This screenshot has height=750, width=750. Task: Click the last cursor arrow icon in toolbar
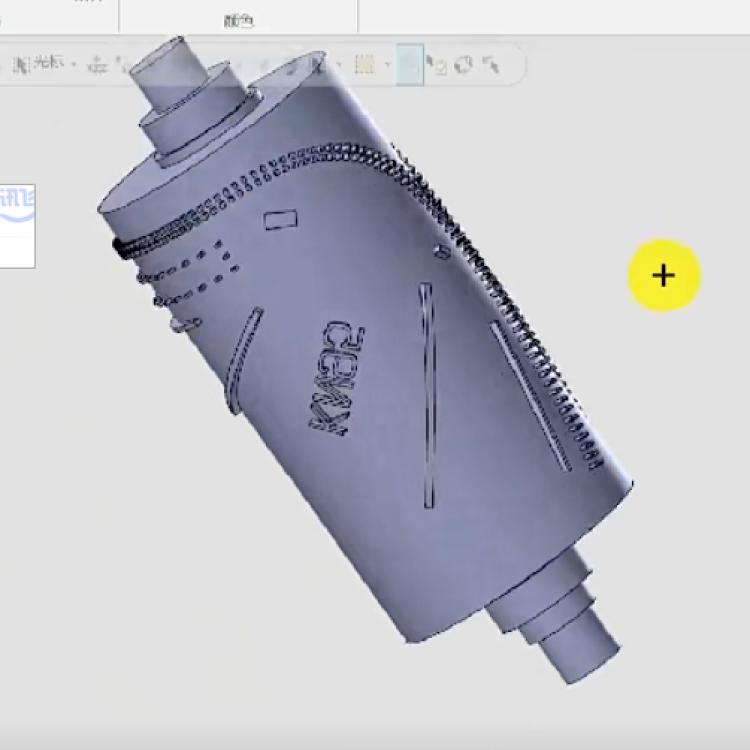491,65
